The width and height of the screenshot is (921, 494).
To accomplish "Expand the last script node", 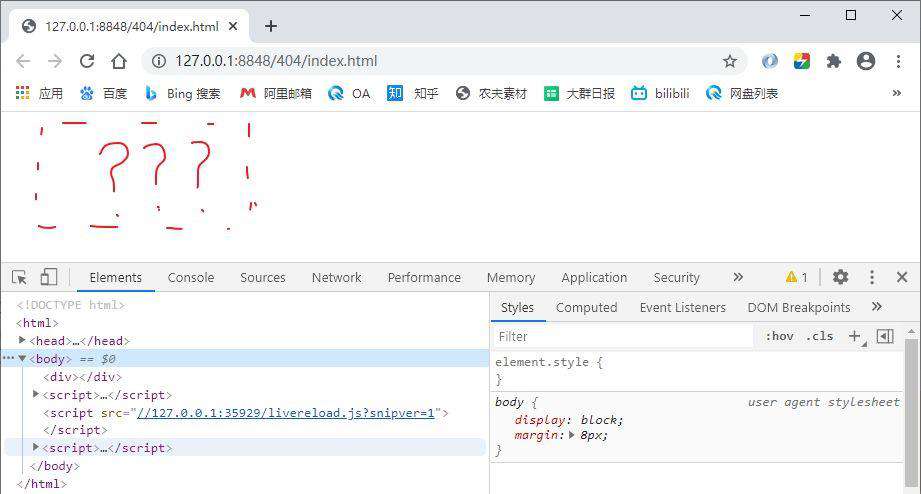I will click(x=36, y=447).
